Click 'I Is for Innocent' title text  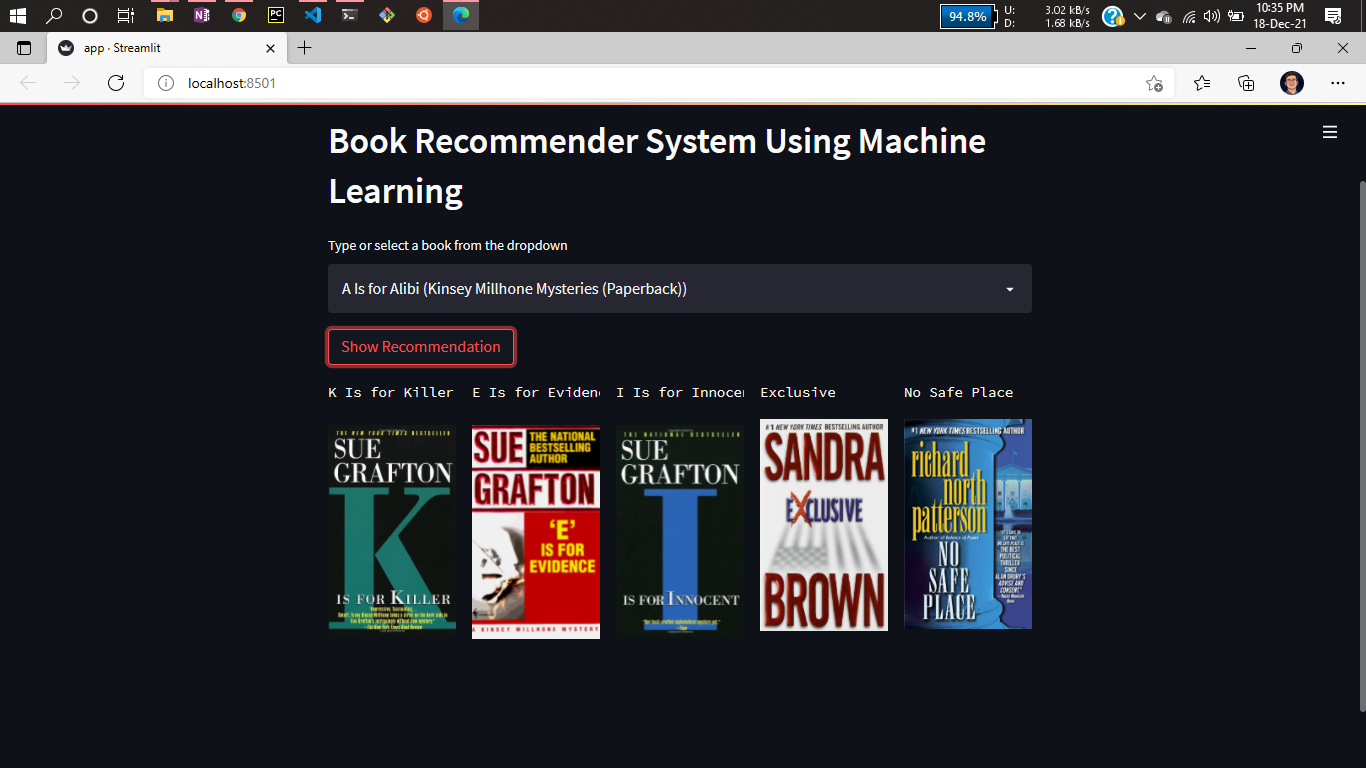tap(680, 392)
